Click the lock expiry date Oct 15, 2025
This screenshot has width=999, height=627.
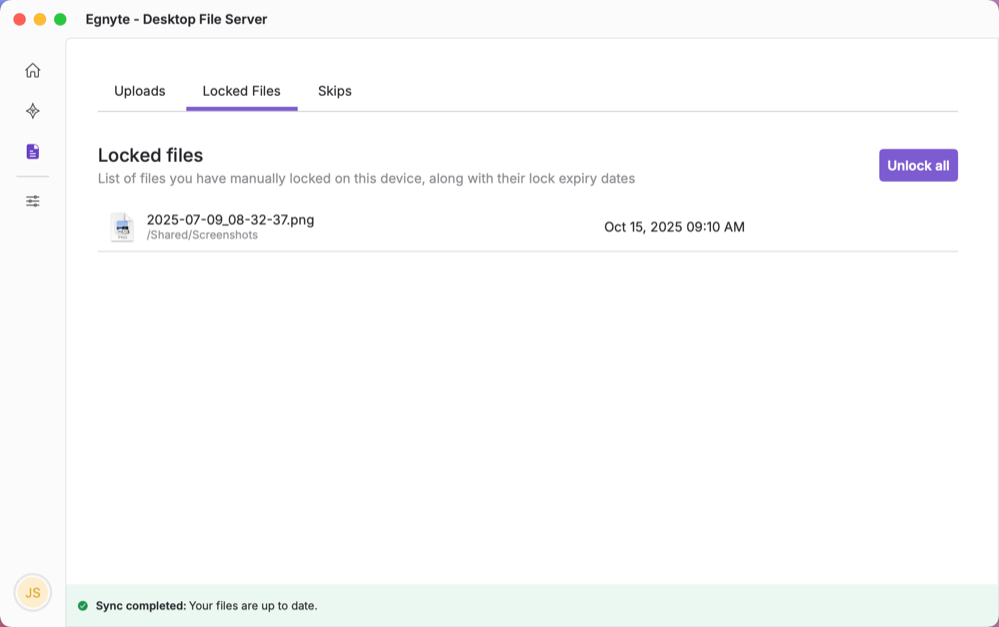point(673,227)
